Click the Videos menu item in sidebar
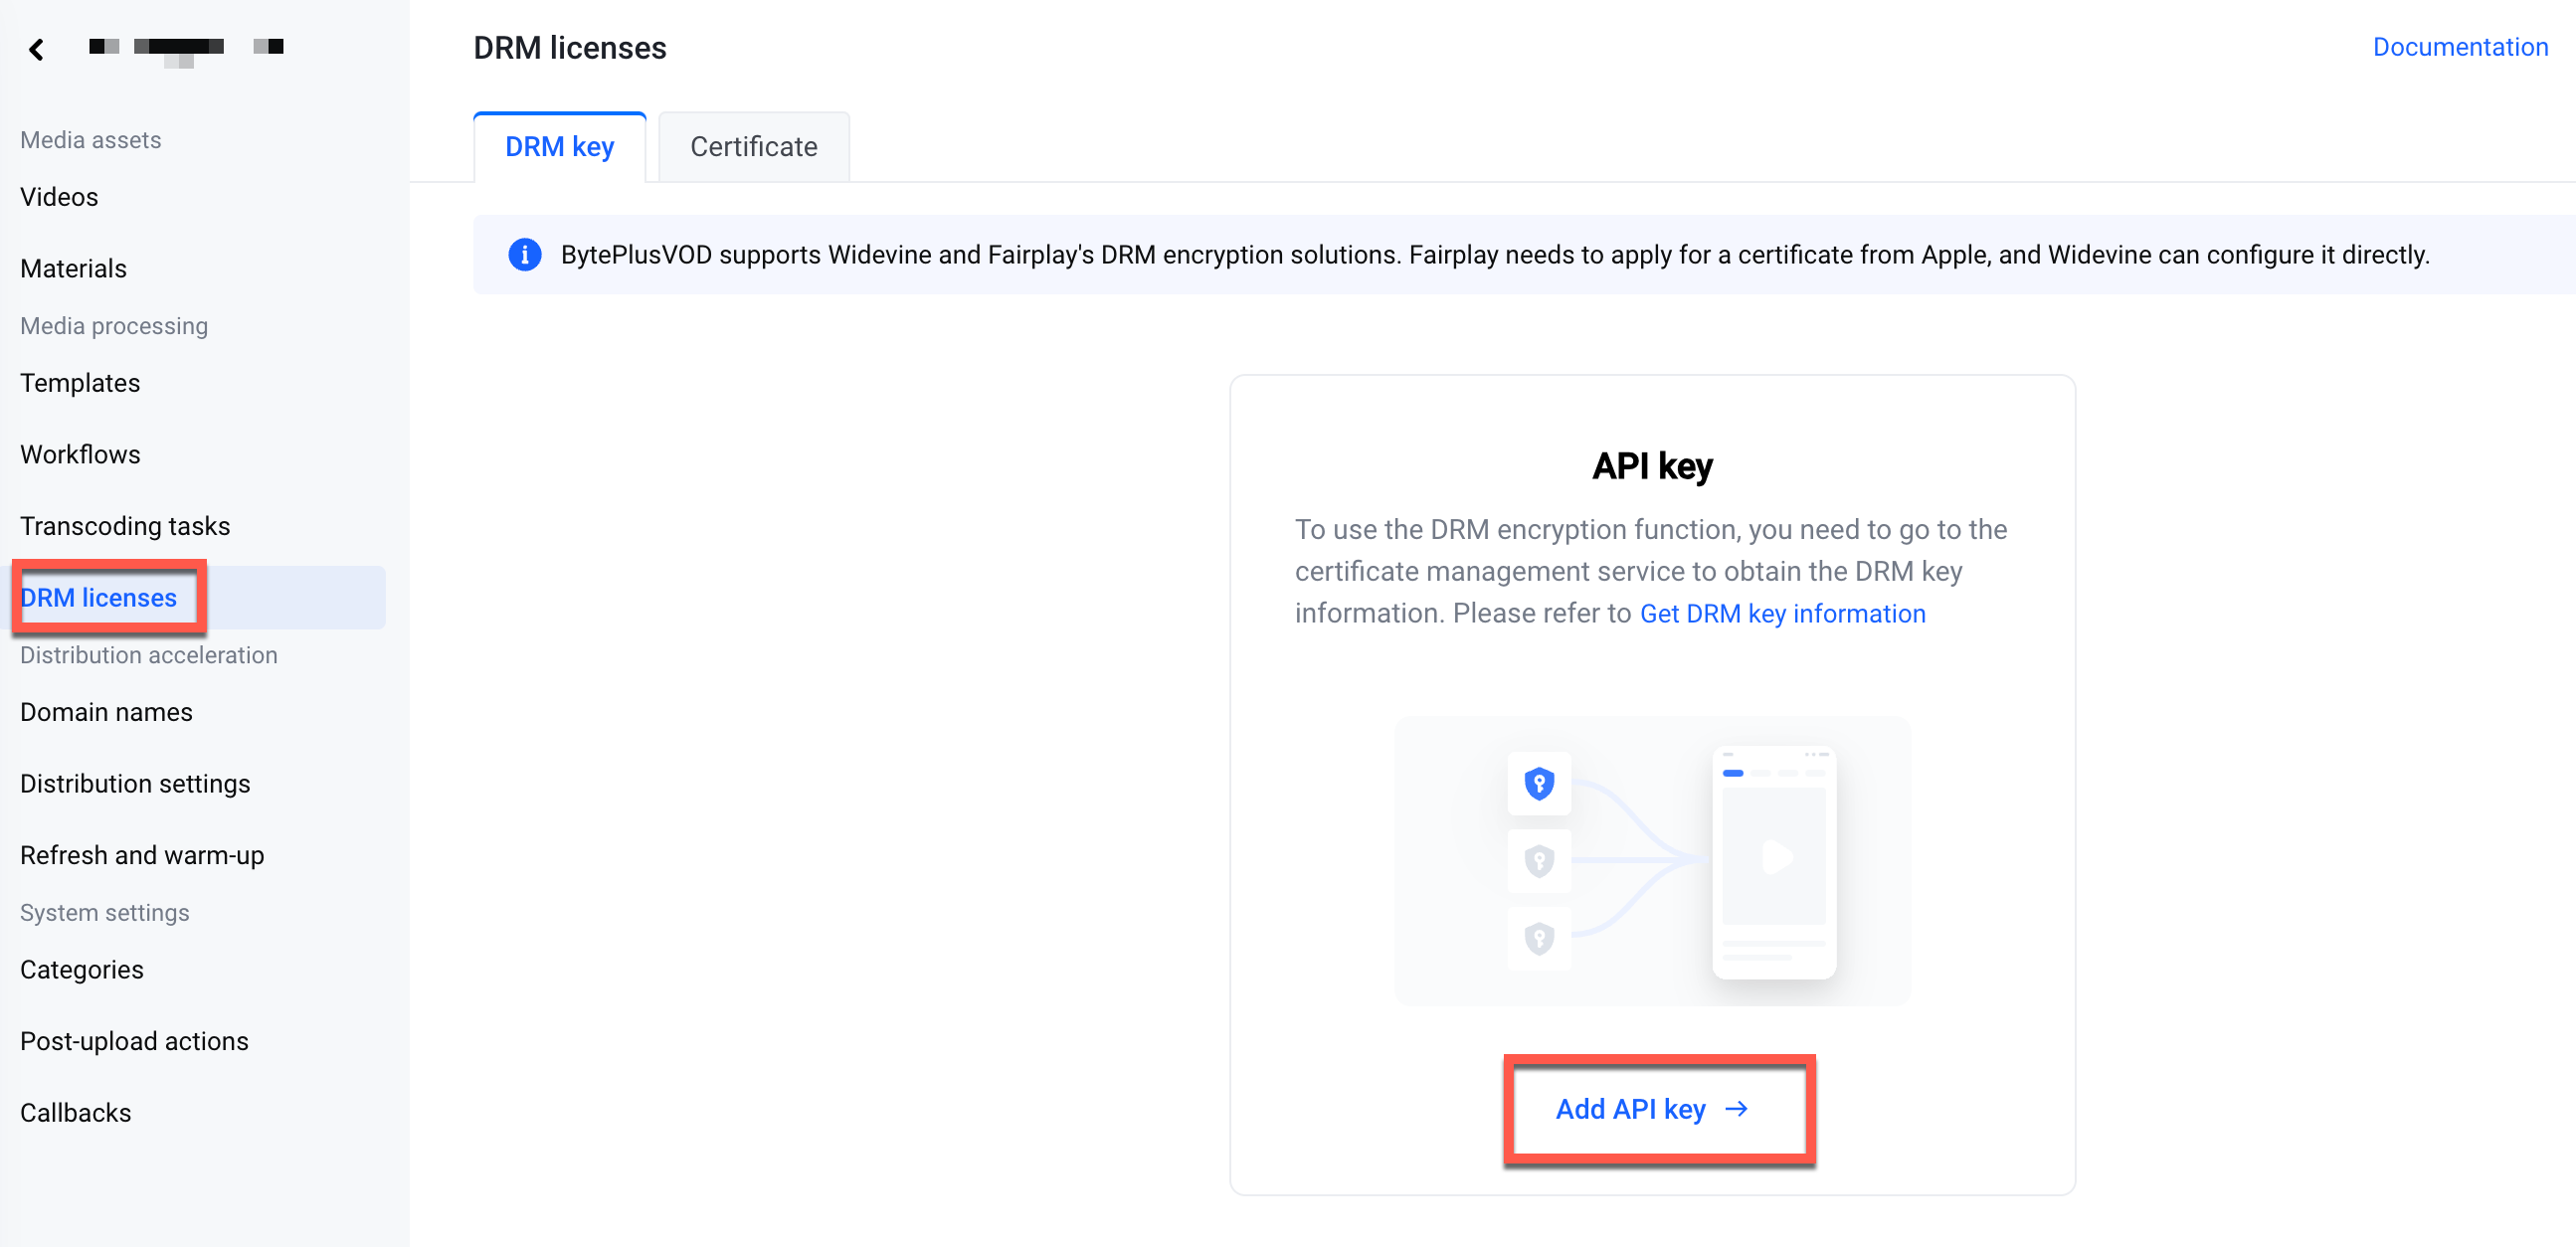2576x1247 pixels. coord(59,197)
